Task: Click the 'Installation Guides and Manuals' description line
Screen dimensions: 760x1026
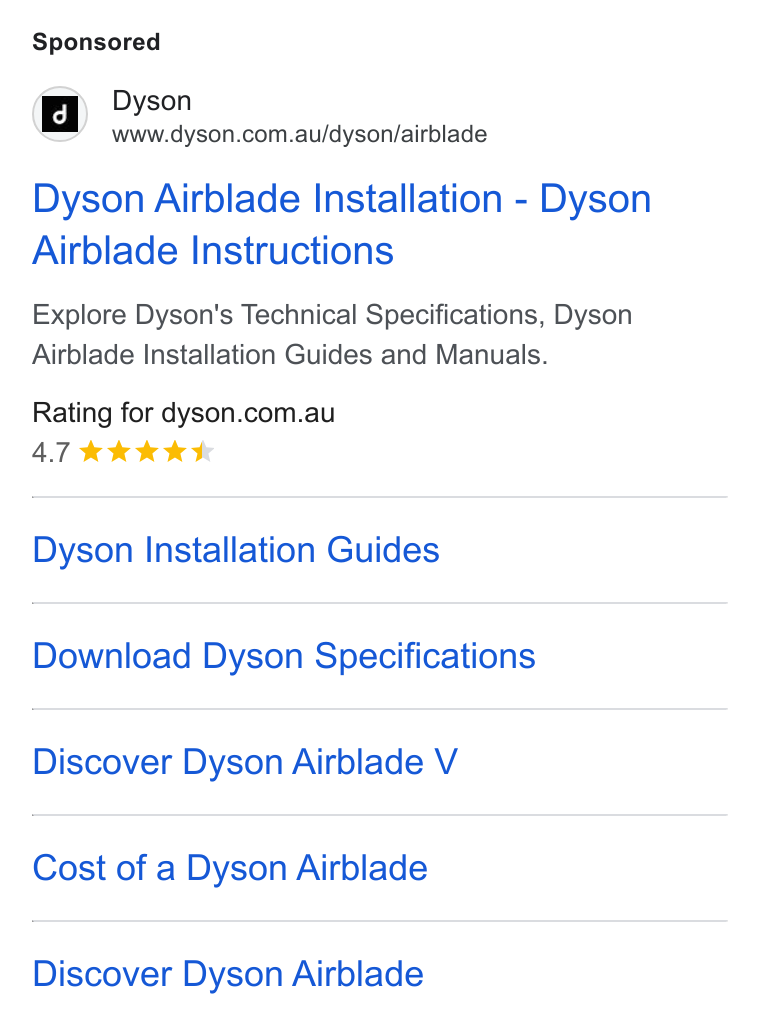Action: [x=290, y=355]
